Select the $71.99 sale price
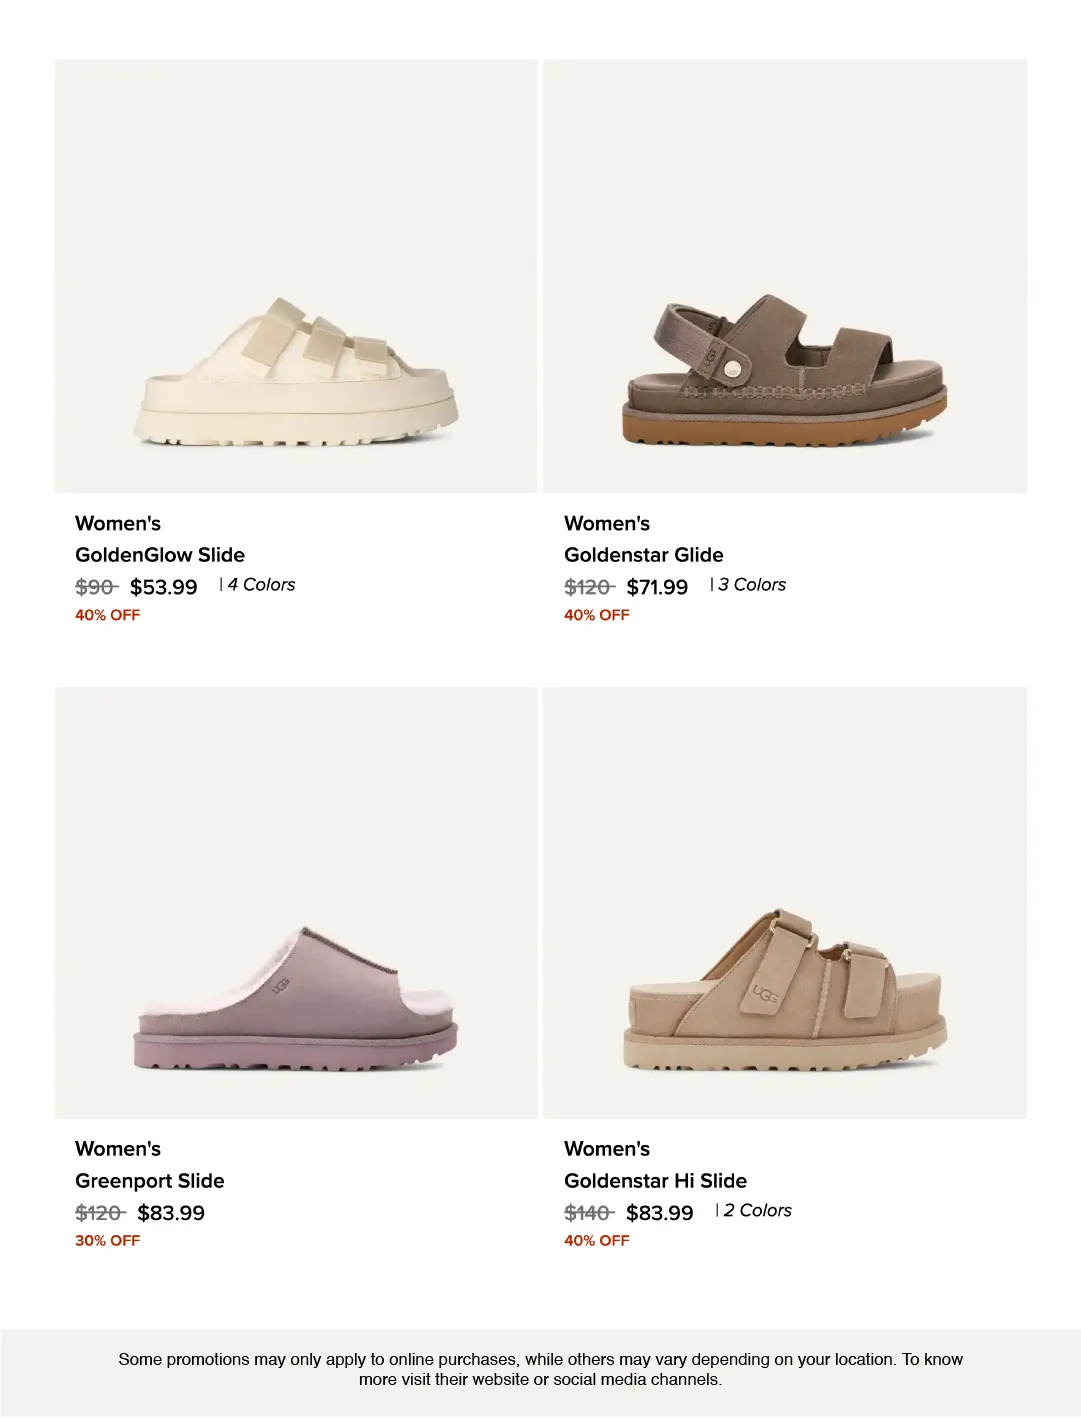The image size is (1081, 1418). coord(657,587)
